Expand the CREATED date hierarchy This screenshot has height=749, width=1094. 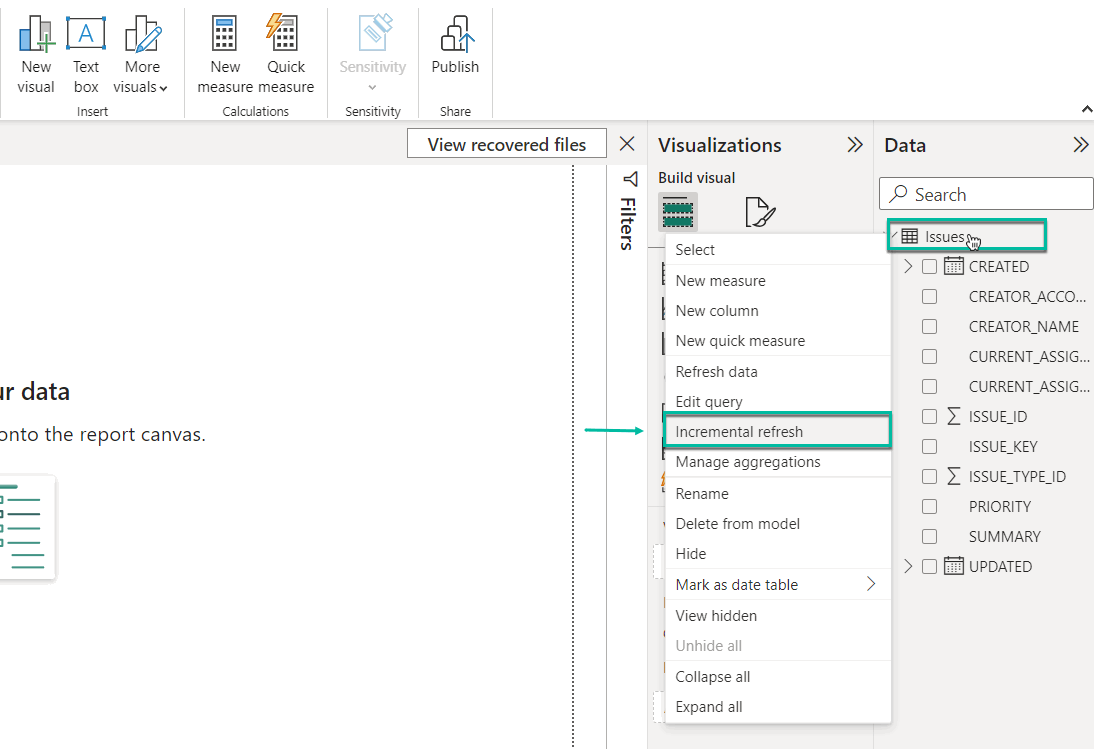pyautogui.click(x=908, y=266)
